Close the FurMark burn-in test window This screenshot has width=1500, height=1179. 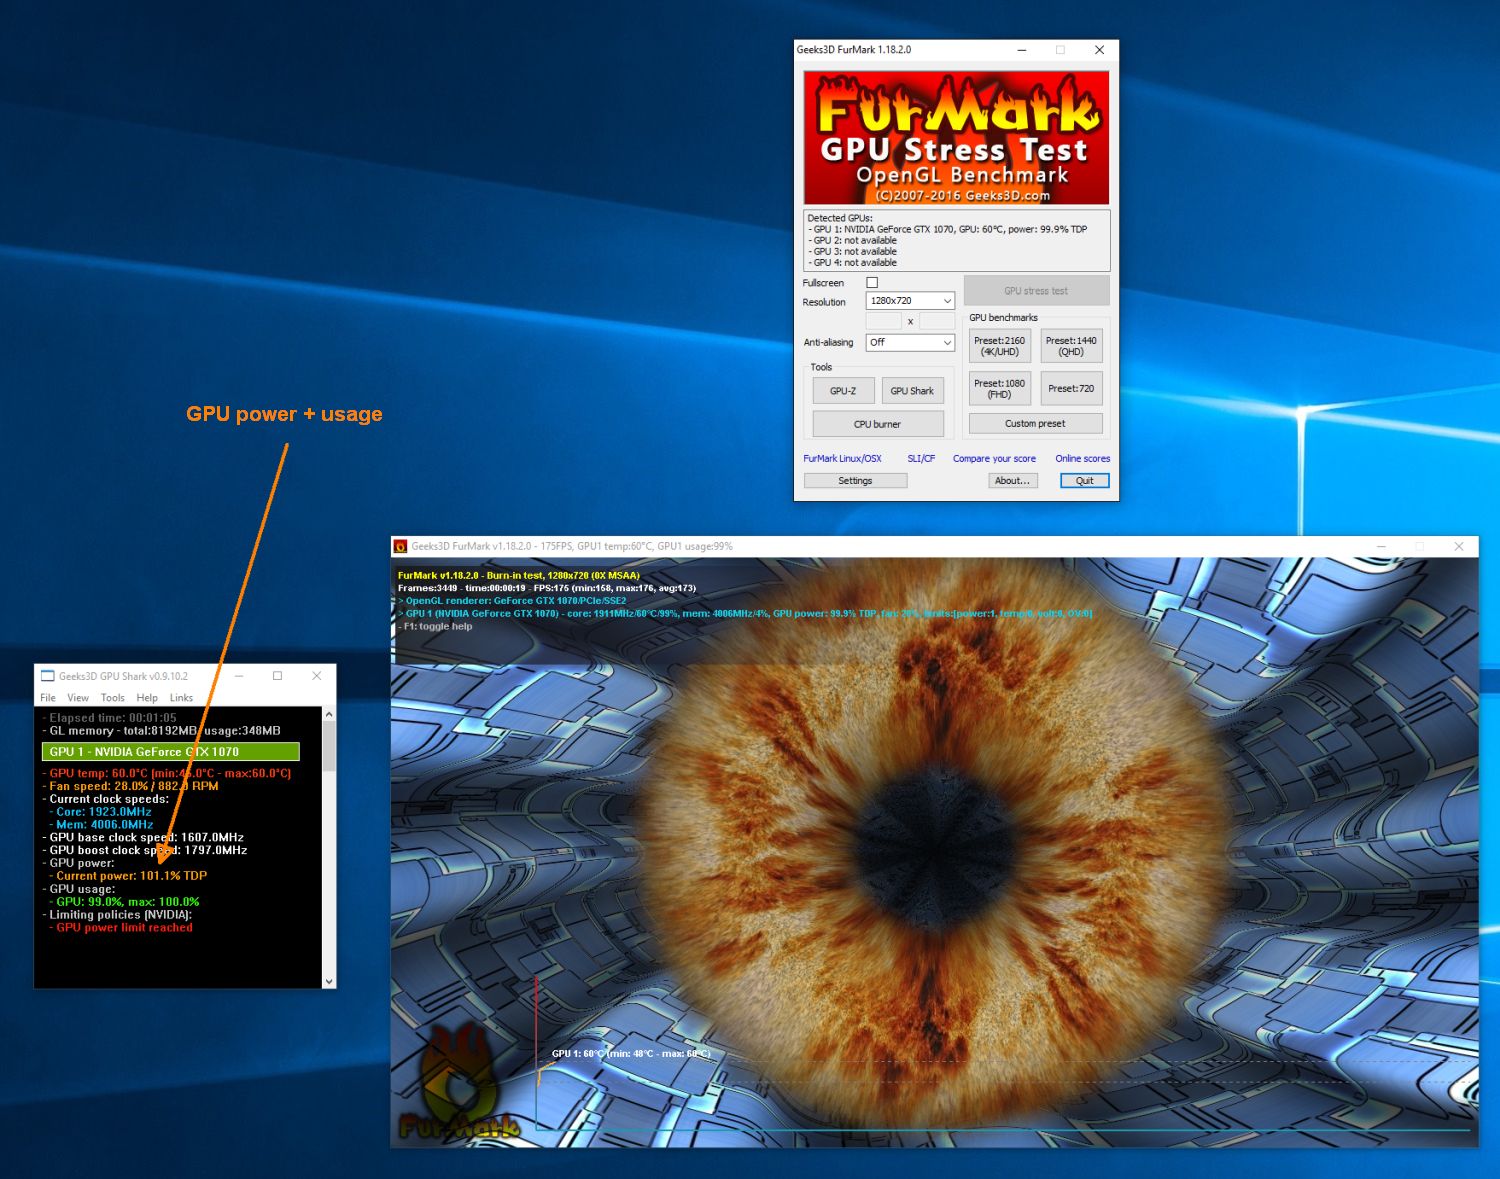coord(1459,547)
